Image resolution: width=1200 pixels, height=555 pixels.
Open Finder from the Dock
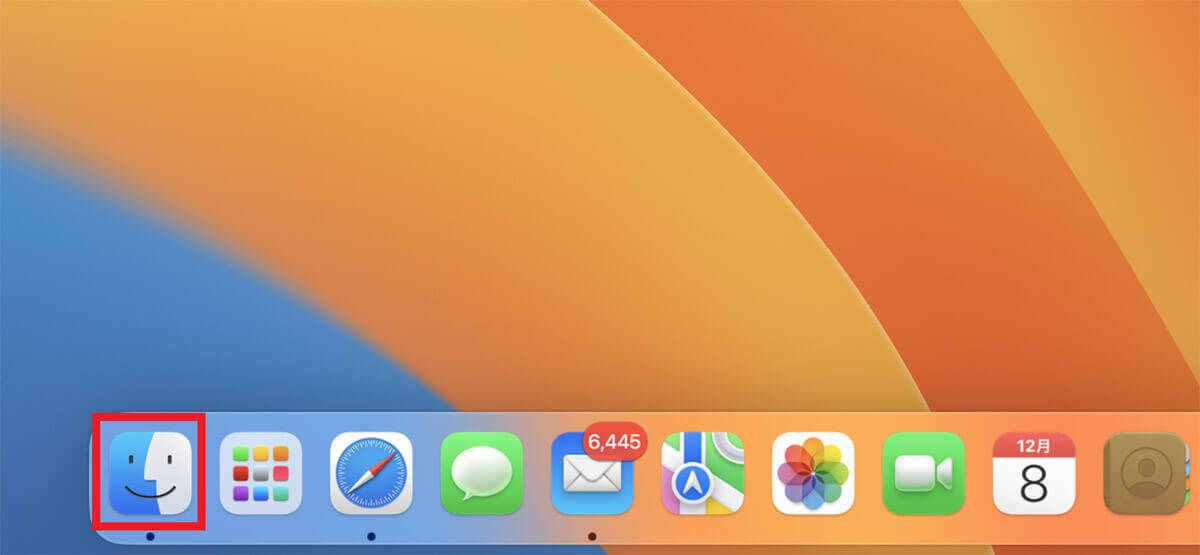pos(150,473)
